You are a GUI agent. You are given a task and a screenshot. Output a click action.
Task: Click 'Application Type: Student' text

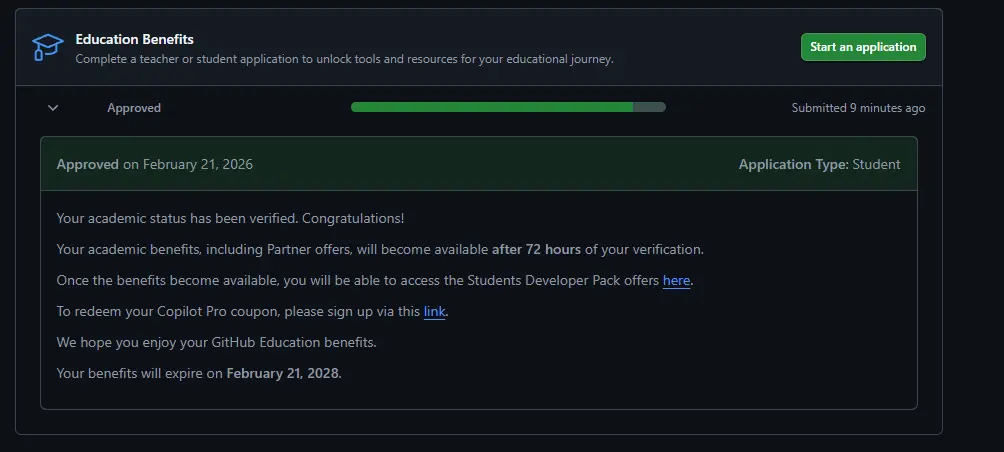coord(820,165)
